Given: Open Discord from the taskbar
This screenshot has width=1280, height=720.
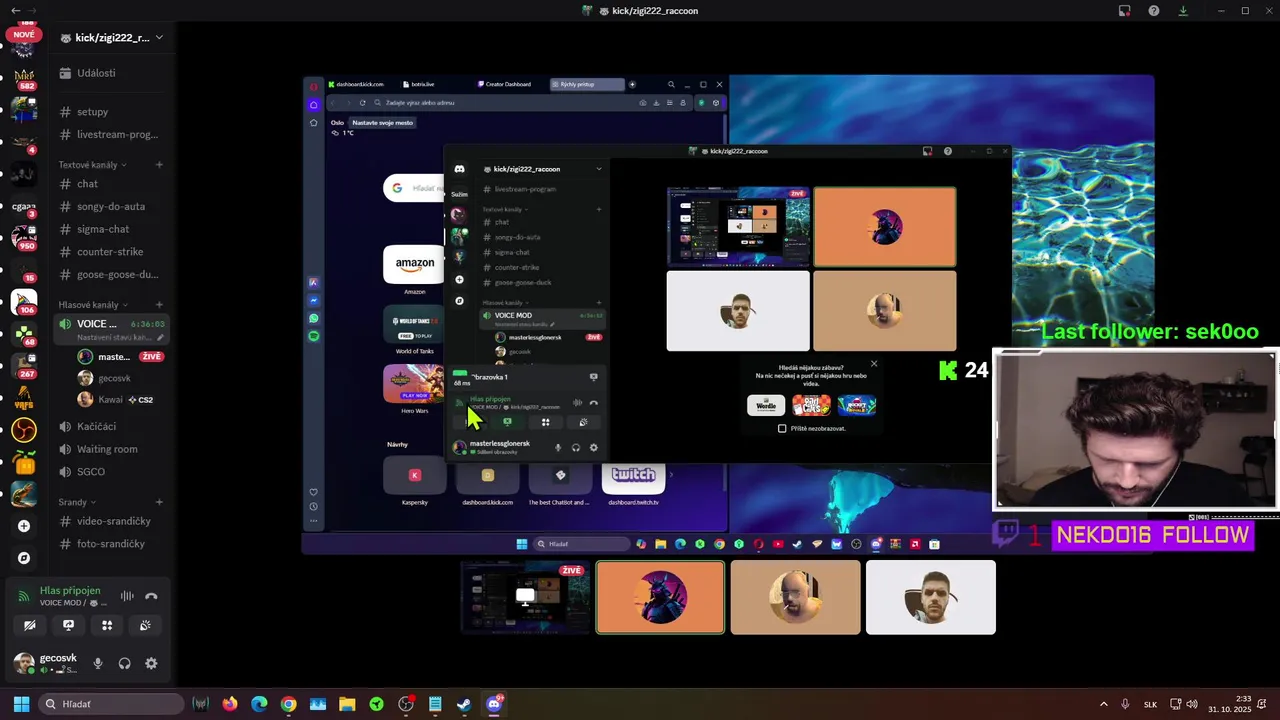Looking at the screenshot, I should (x=494, y=704).
